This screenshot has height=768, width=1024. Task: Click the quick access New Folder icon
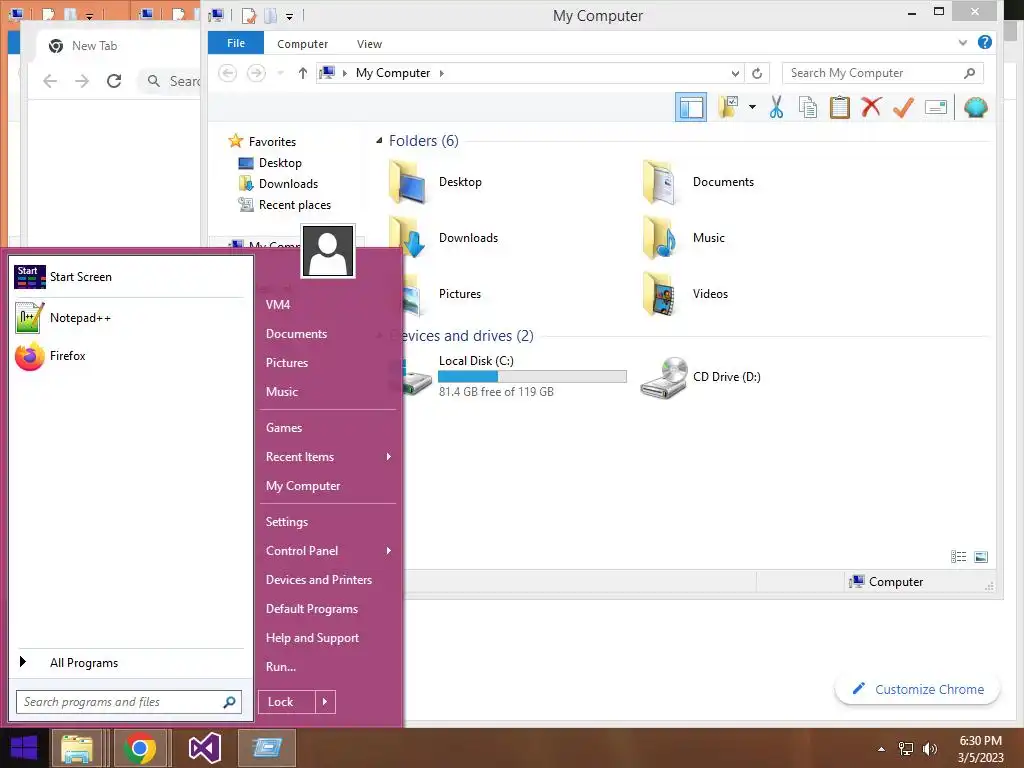pyautogui.click(x=270, y=16)
